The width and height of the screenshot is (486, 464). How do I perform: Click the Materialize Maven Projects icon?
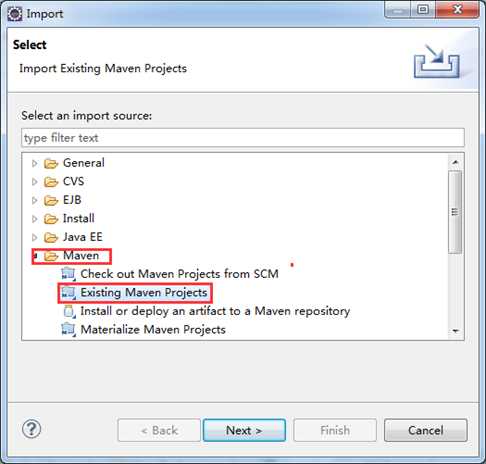69,330
